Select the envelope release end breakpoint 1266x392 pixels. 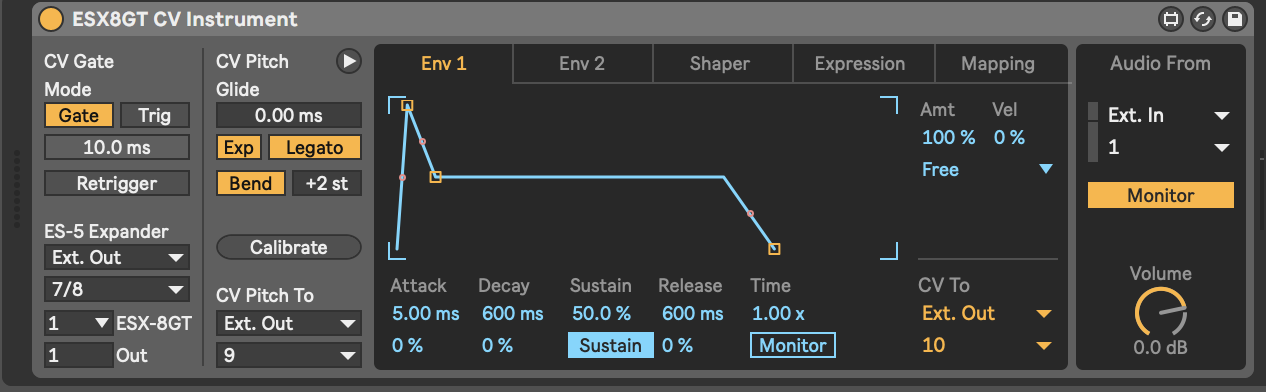coord(774,248)
